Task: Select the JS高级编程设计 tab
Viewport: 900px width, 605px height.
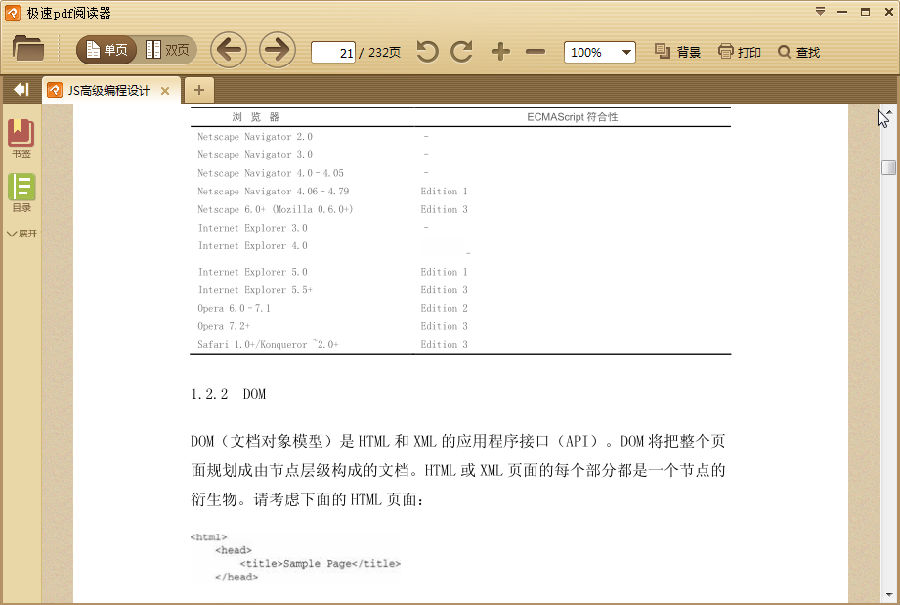Action: [109, 91]
